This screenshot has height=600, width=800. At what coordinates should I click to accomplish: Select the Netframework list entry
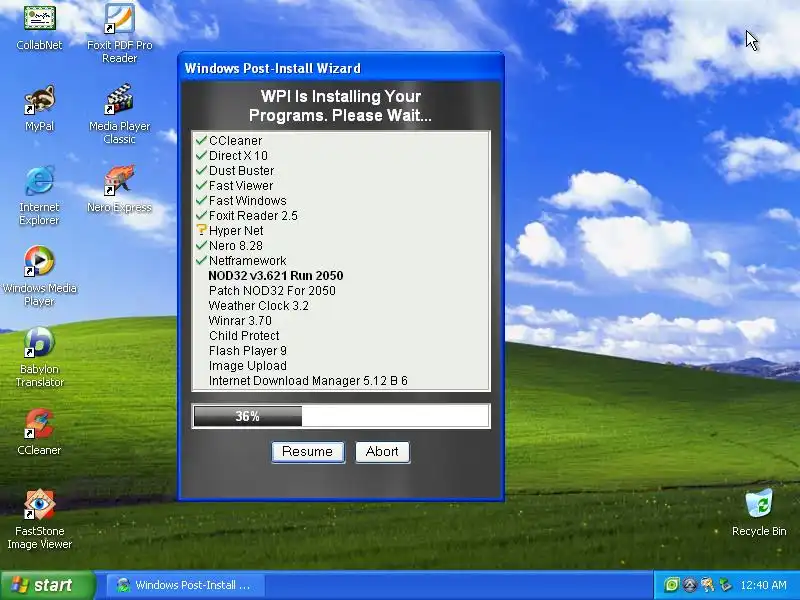coord(247,260)
